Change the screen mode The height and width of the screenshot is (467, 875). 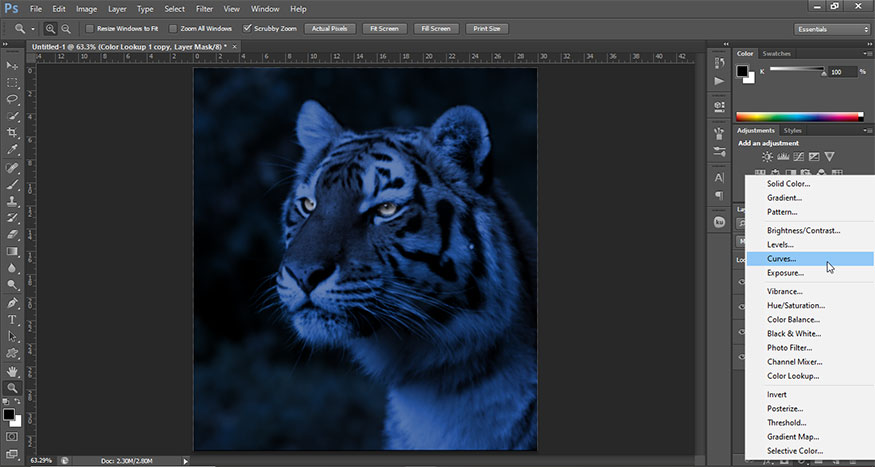click(12, 454)
